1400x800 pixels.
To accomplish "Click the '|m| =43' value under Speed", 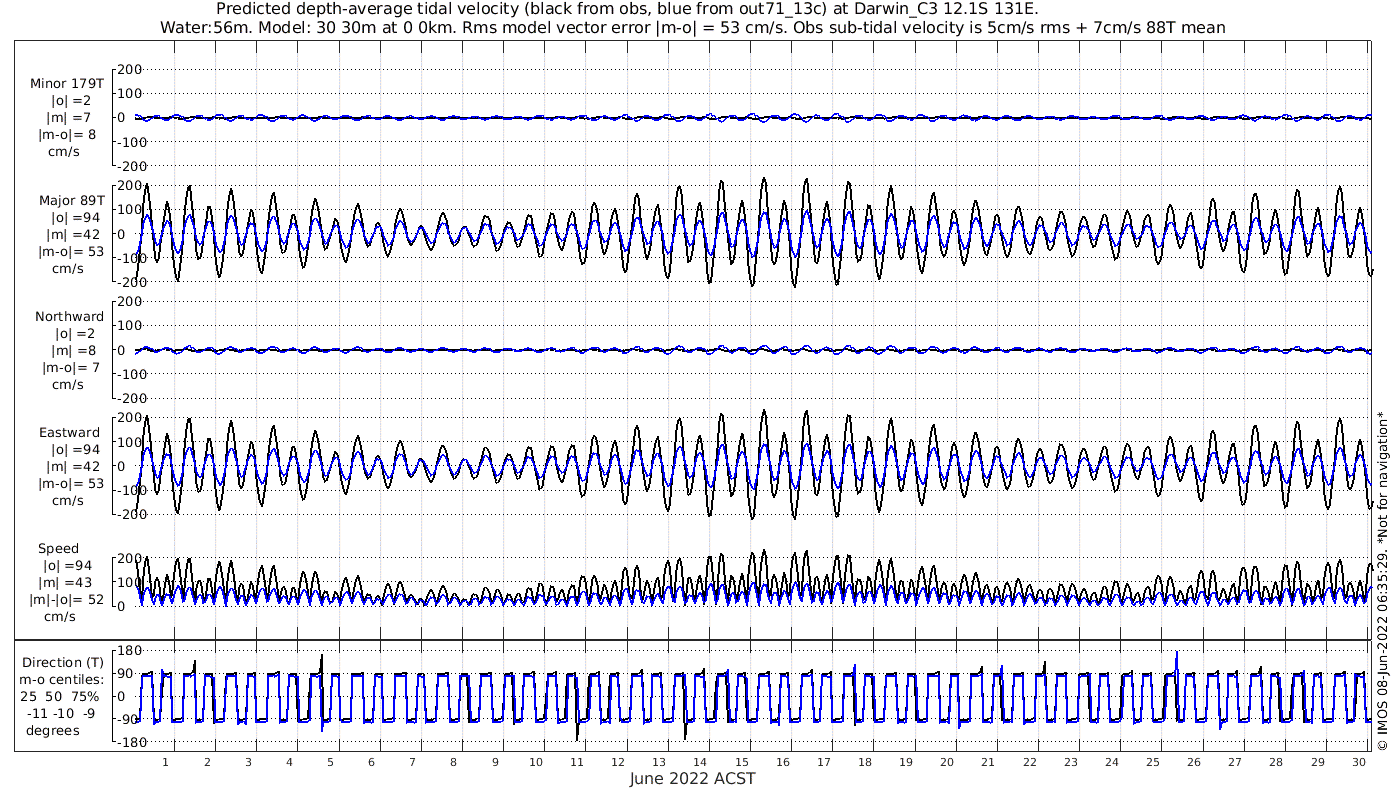I will 67,583.
